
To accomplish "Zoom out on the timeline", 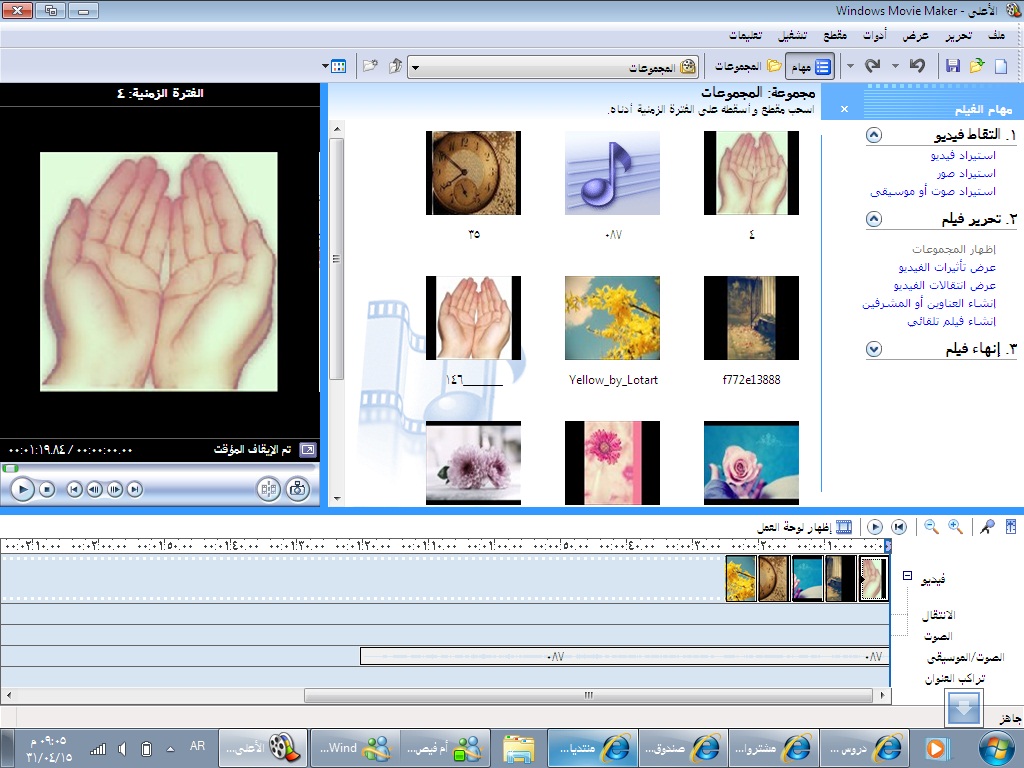I will click(931, 526).
